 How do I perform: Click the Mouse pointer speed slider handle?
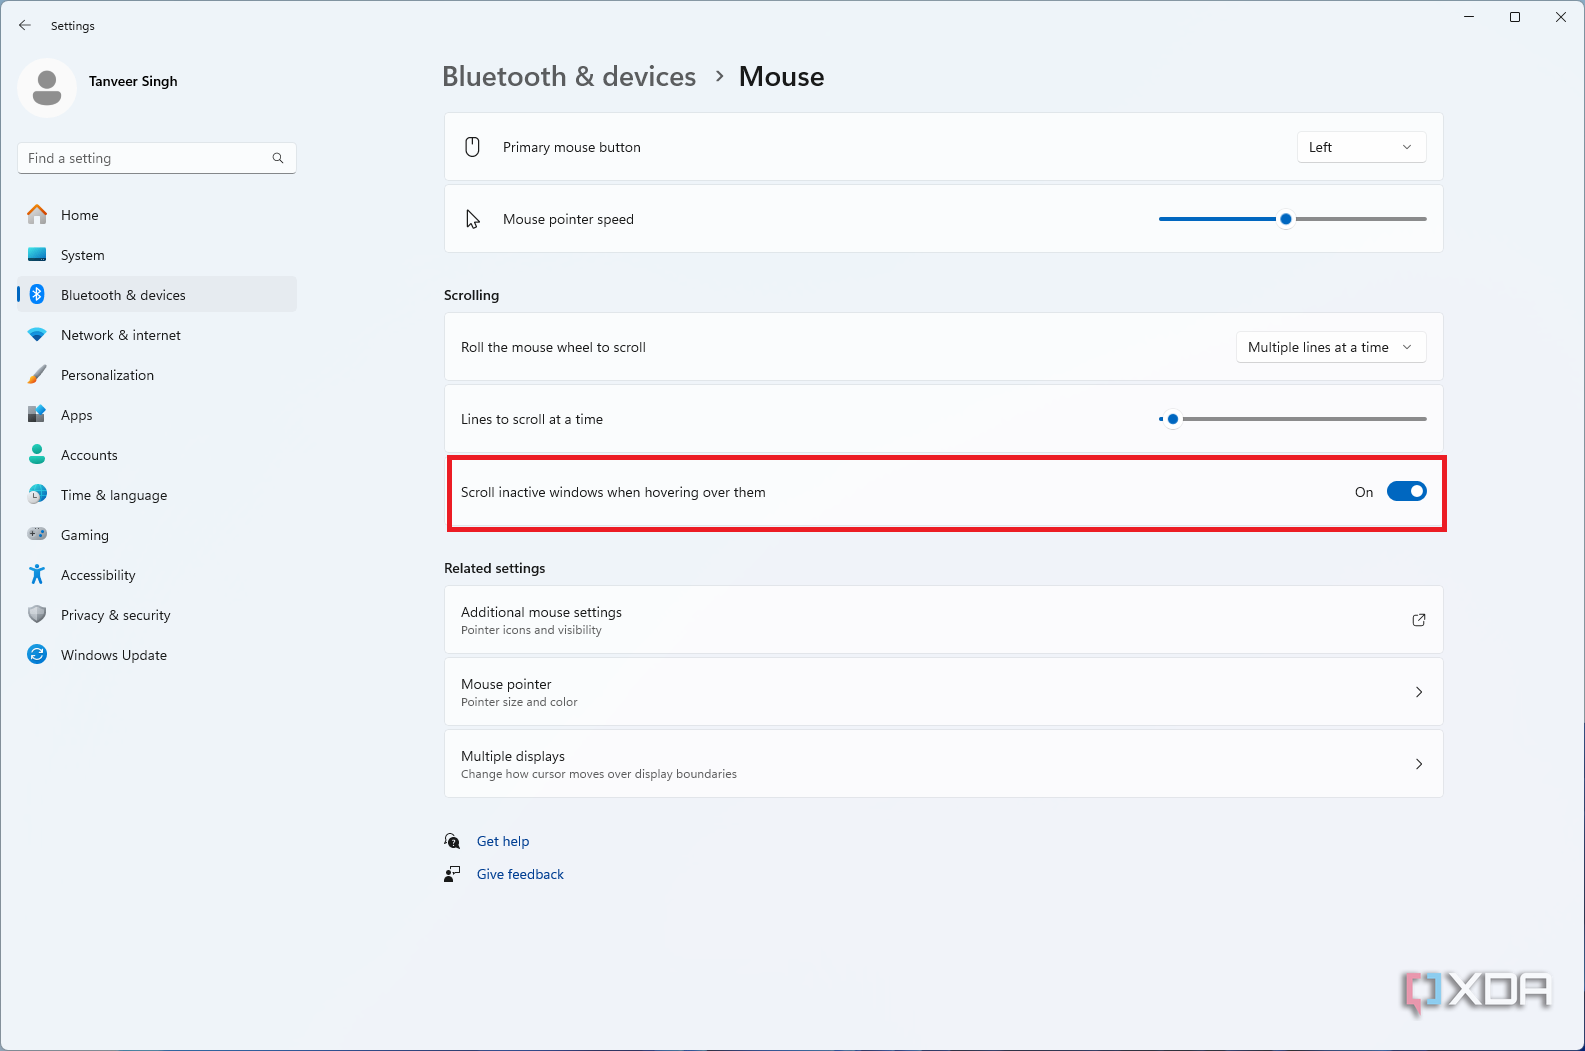[x=1286, y=219]
